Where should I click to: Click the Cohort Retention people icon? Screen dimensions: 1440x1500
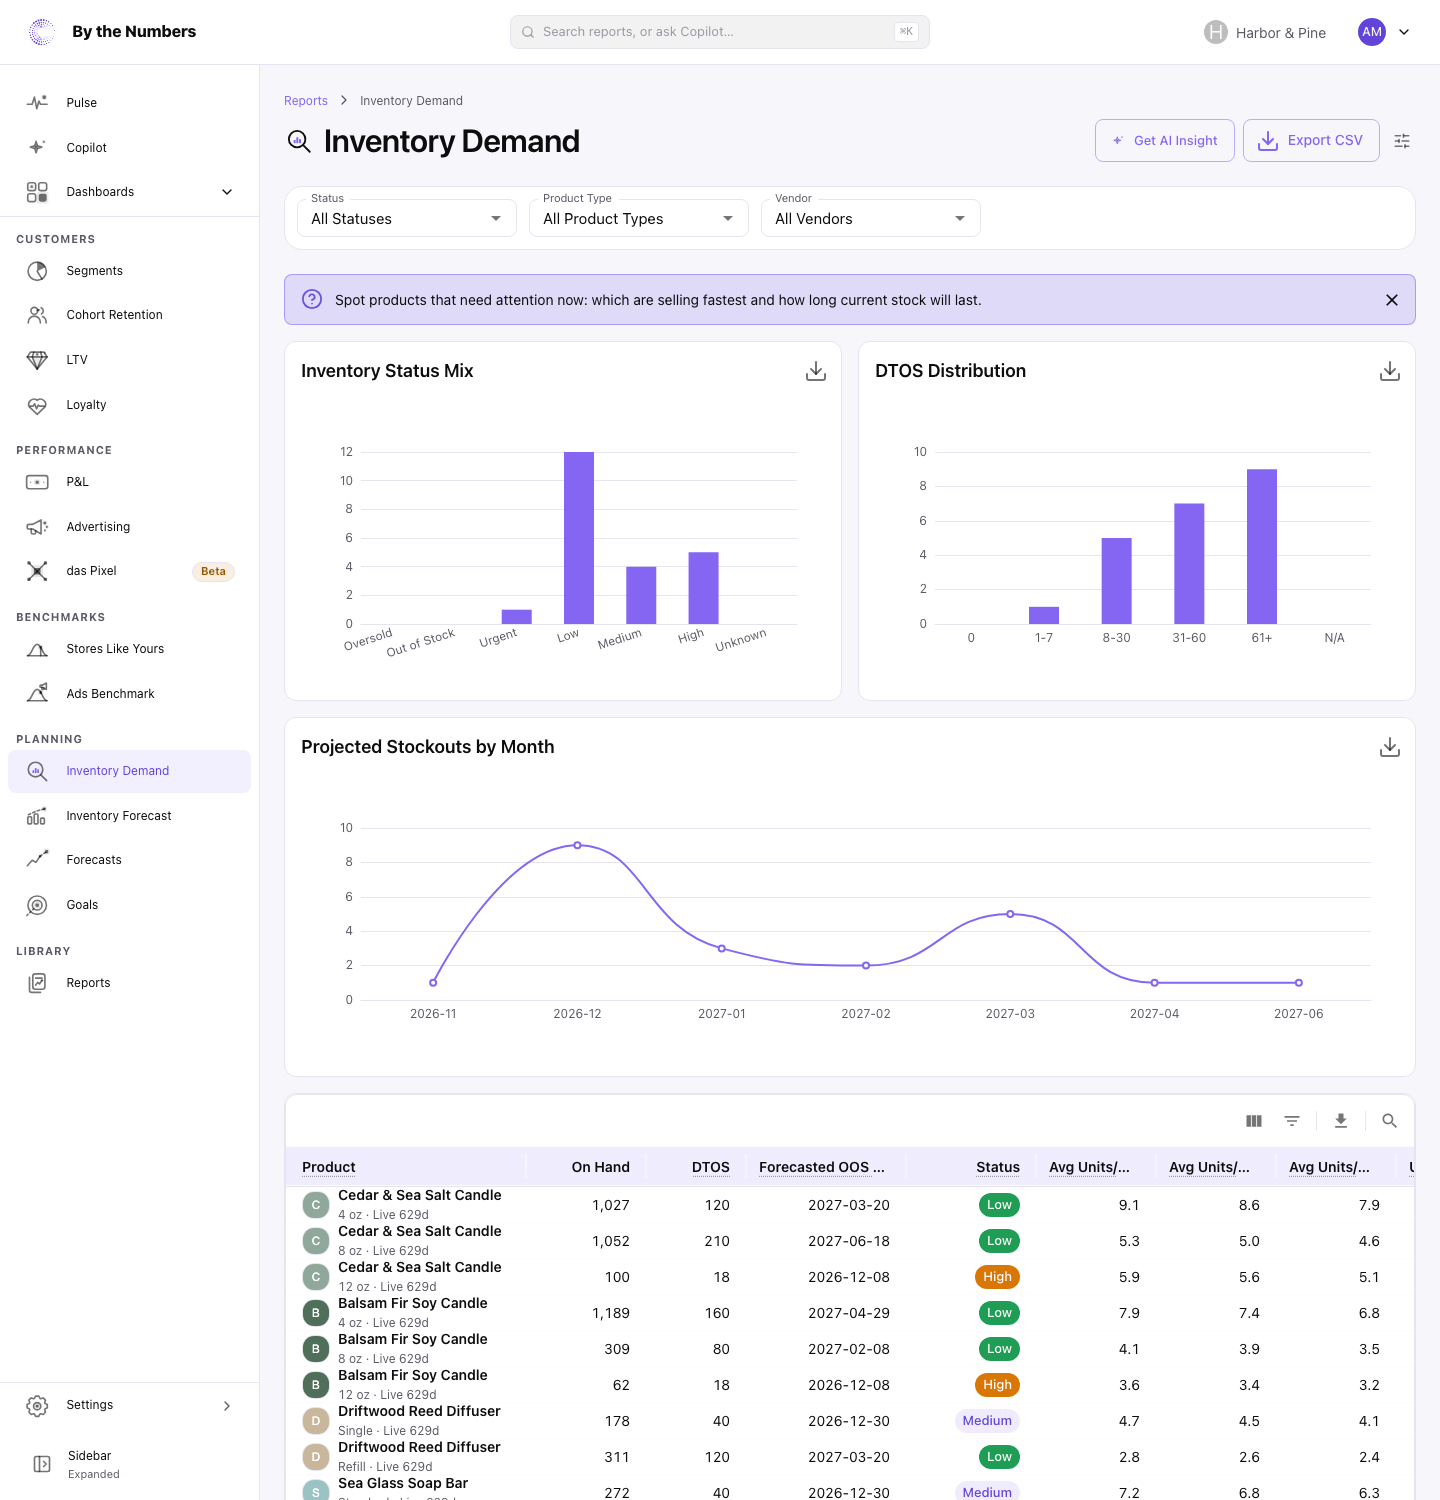pos(37,315)
